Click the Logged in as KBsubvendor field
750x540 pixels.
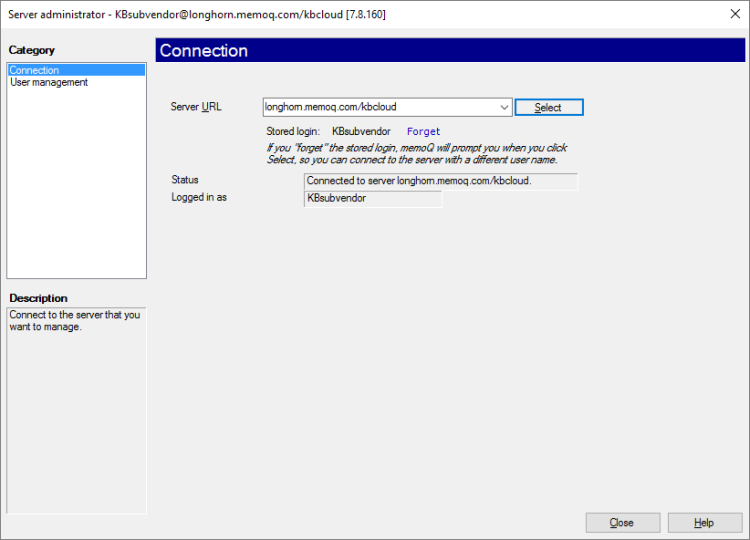(372, 199)
